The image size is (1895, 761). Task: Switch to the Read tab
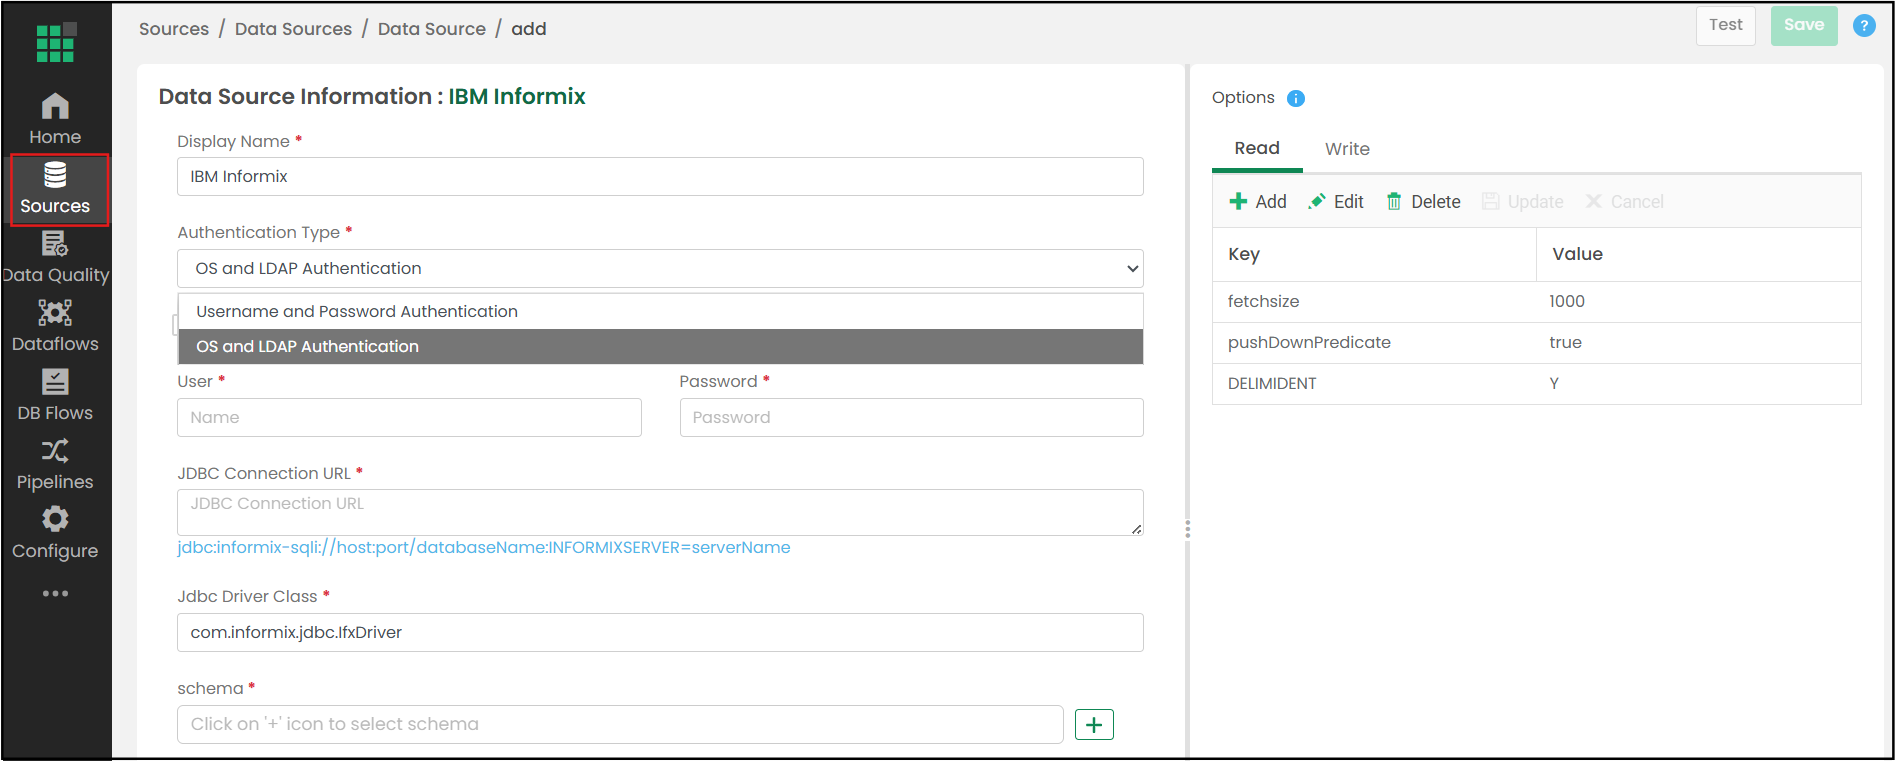coord(1257,148)
